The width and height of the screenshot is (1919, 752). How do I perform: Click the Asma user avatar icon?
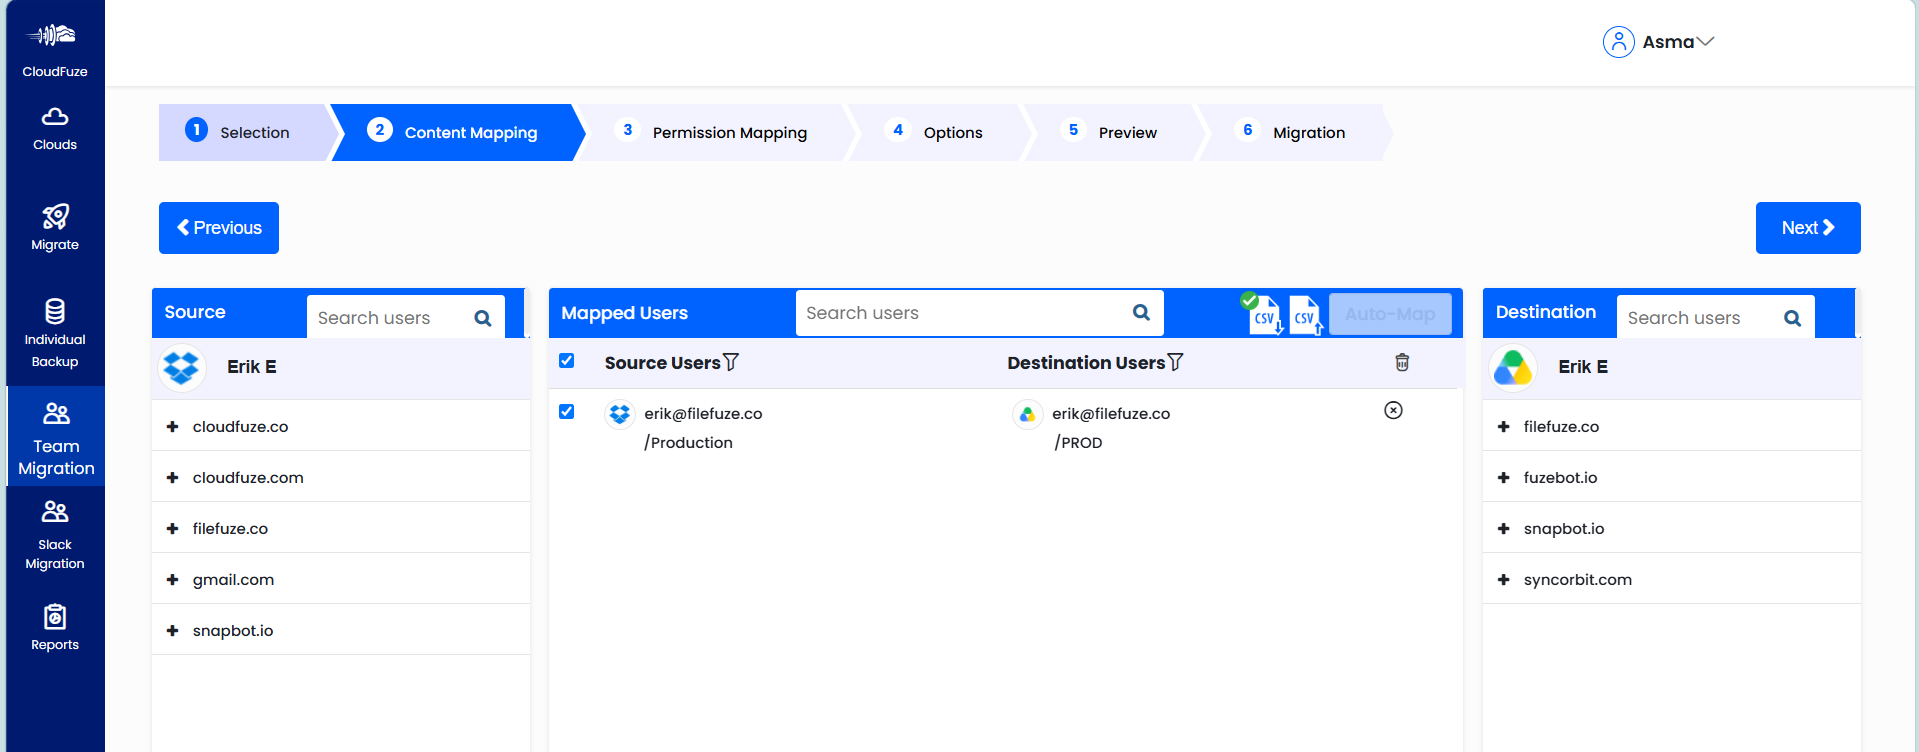[1618, 42]
